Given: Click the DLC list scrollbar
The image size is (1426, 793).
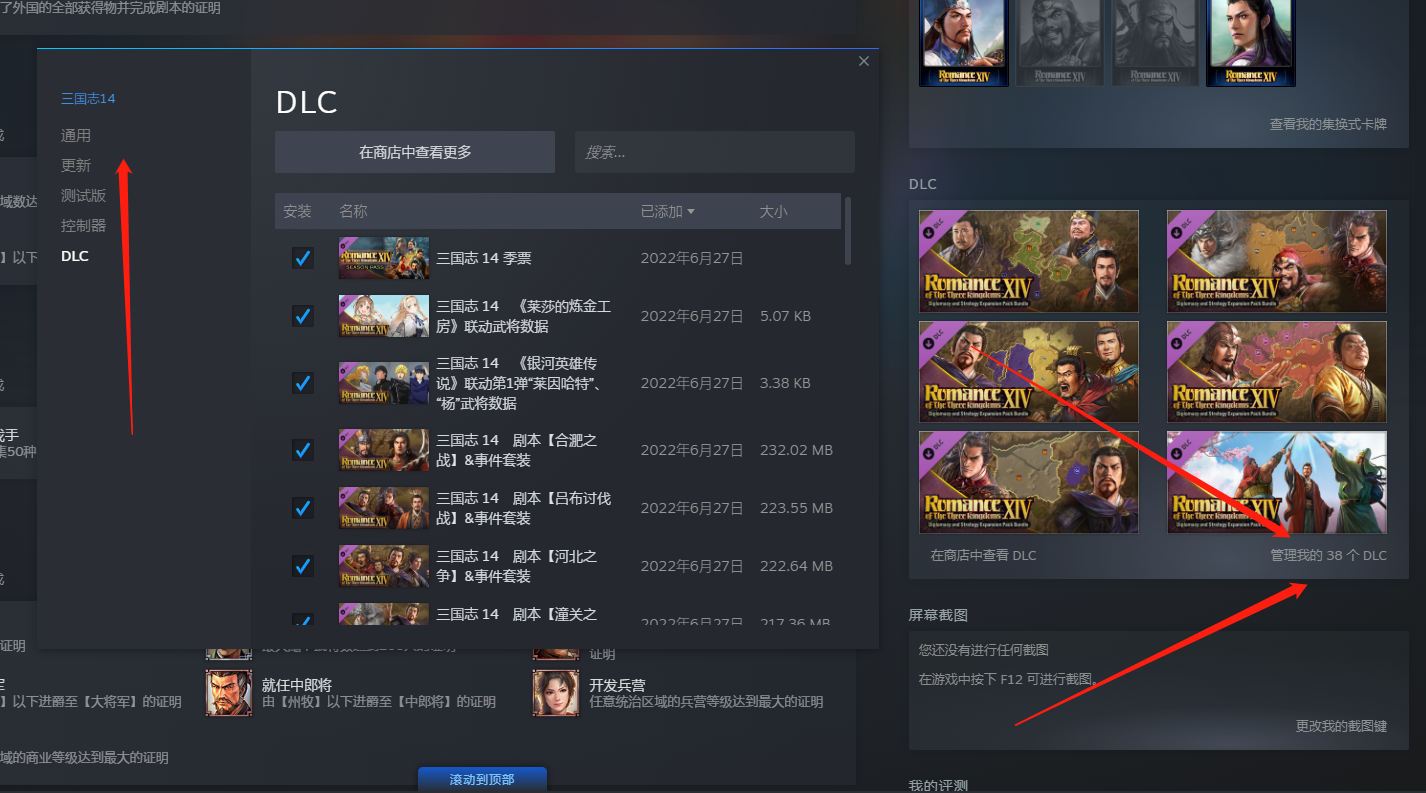Looking at the screenshot, I should pyautogui.click(x=848, y=231).
